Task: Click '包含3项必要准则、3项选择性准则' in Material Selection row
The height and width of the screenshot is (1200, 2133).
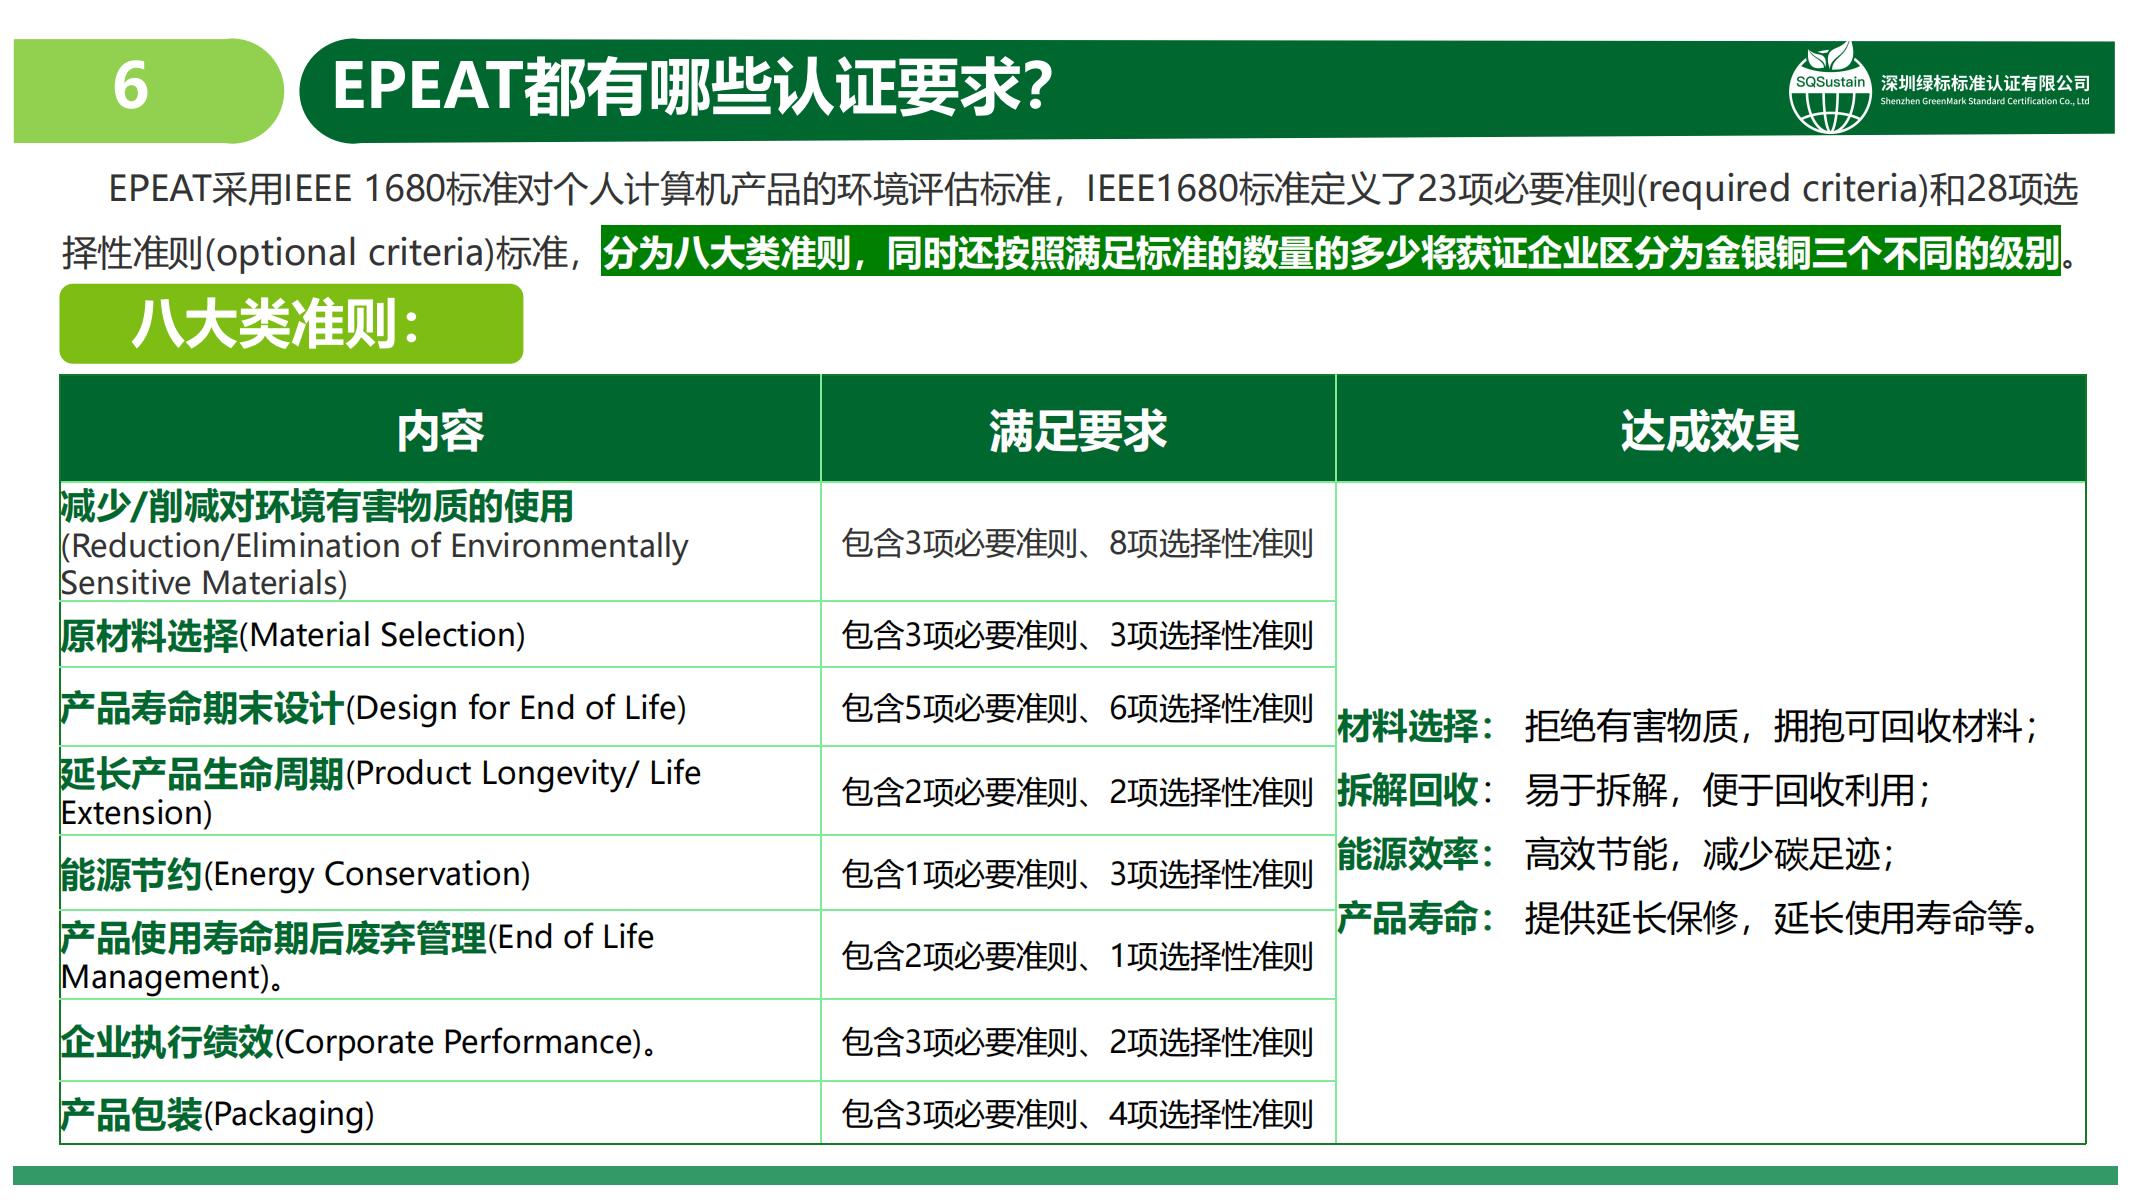Action: click(1078, 635)
